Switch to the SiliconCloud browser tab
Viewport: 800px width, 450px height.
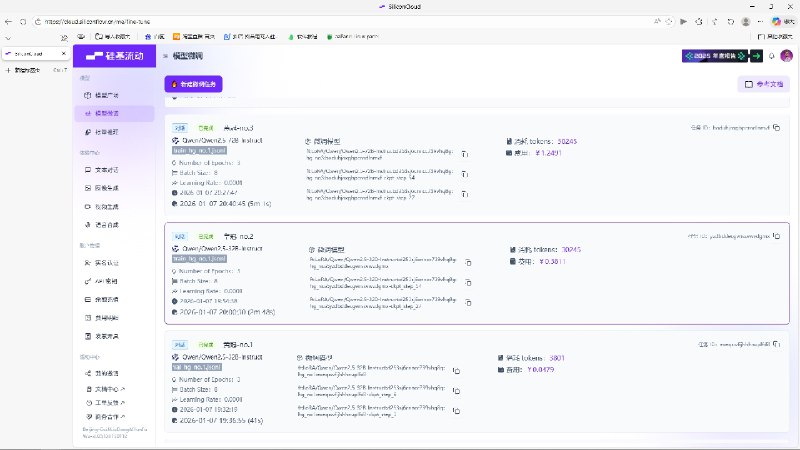coord(30,54)
